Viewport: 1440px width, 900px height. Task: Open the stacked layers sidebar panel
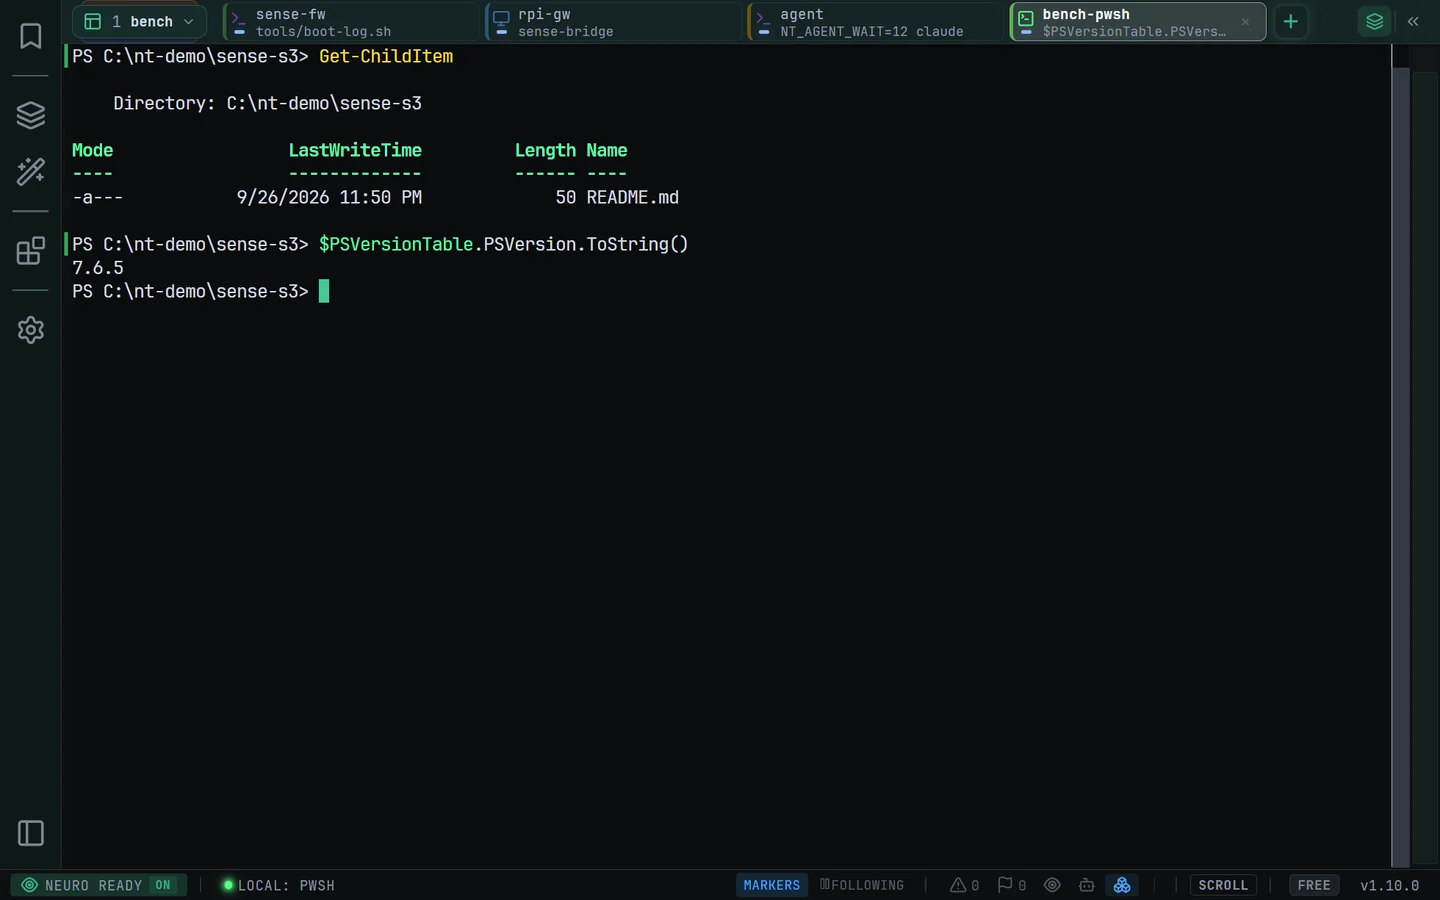coord(31,115)
